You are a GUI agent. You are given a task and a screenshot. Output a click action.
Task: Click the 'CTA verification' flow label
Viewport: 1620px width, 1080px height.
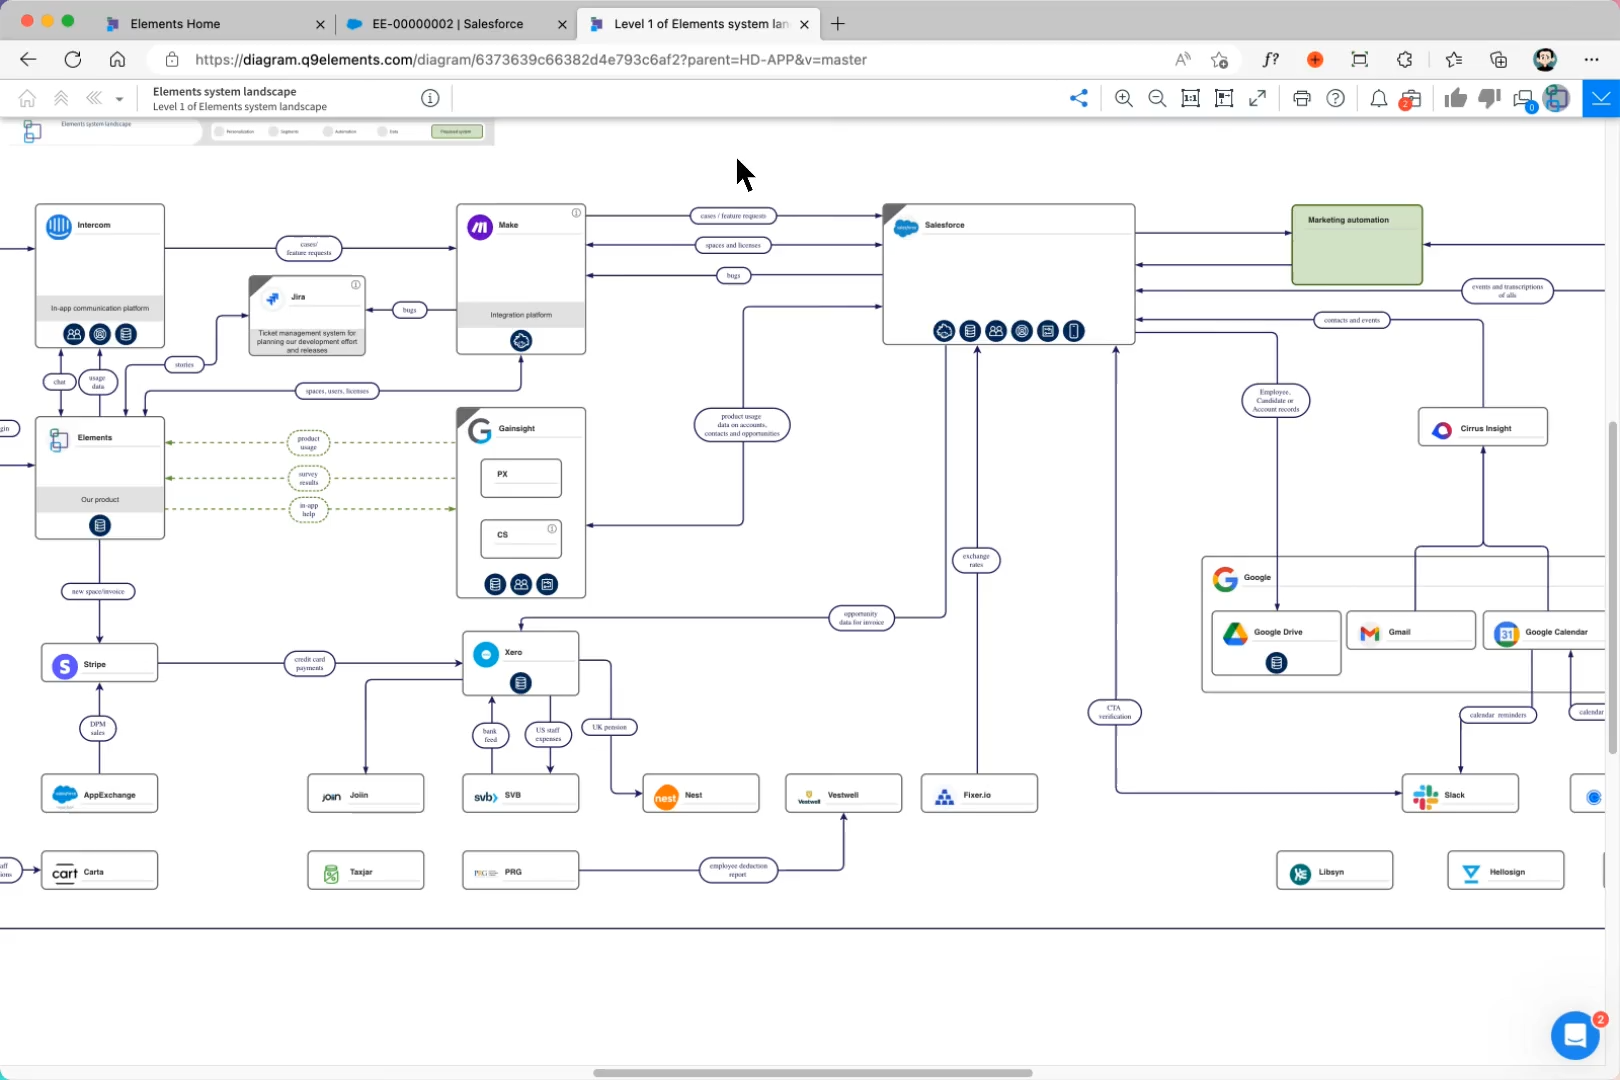coord(1114,712)
